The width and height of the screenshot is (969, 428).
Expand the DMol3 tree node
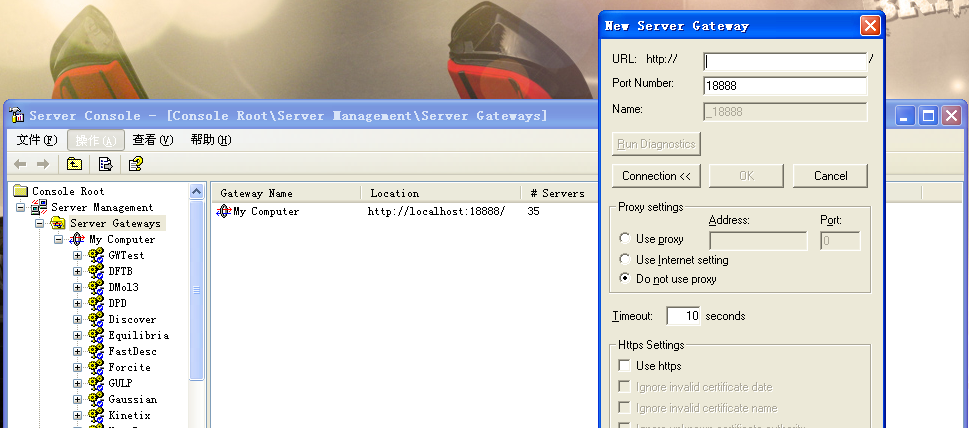click(77, 287)
